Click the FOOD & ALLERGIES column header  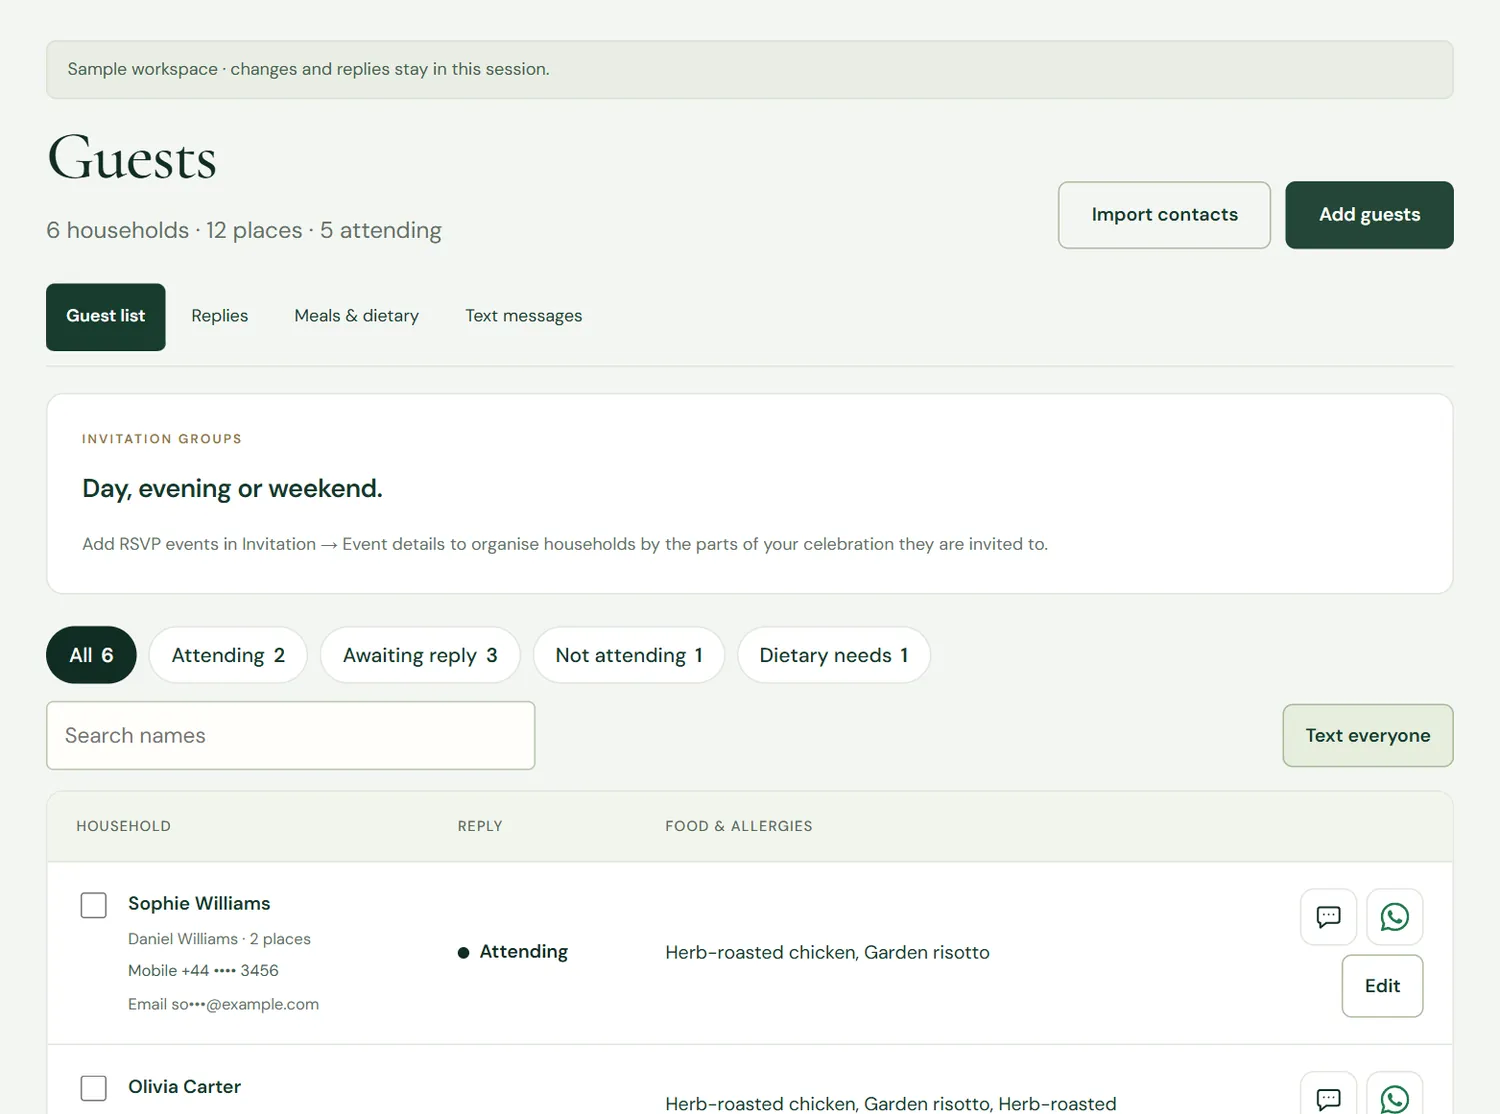tap(739, 827)
